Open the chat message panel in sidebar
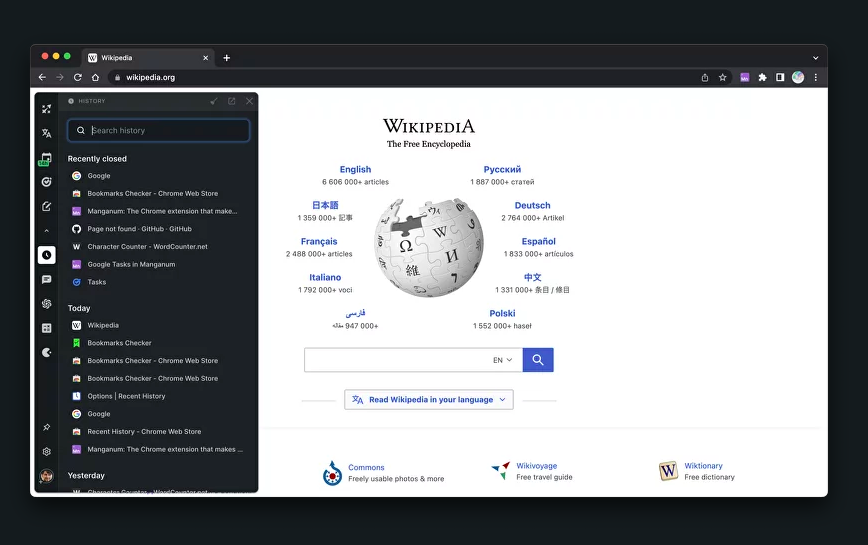Viewport: 868px width, 545px height. 46,279
